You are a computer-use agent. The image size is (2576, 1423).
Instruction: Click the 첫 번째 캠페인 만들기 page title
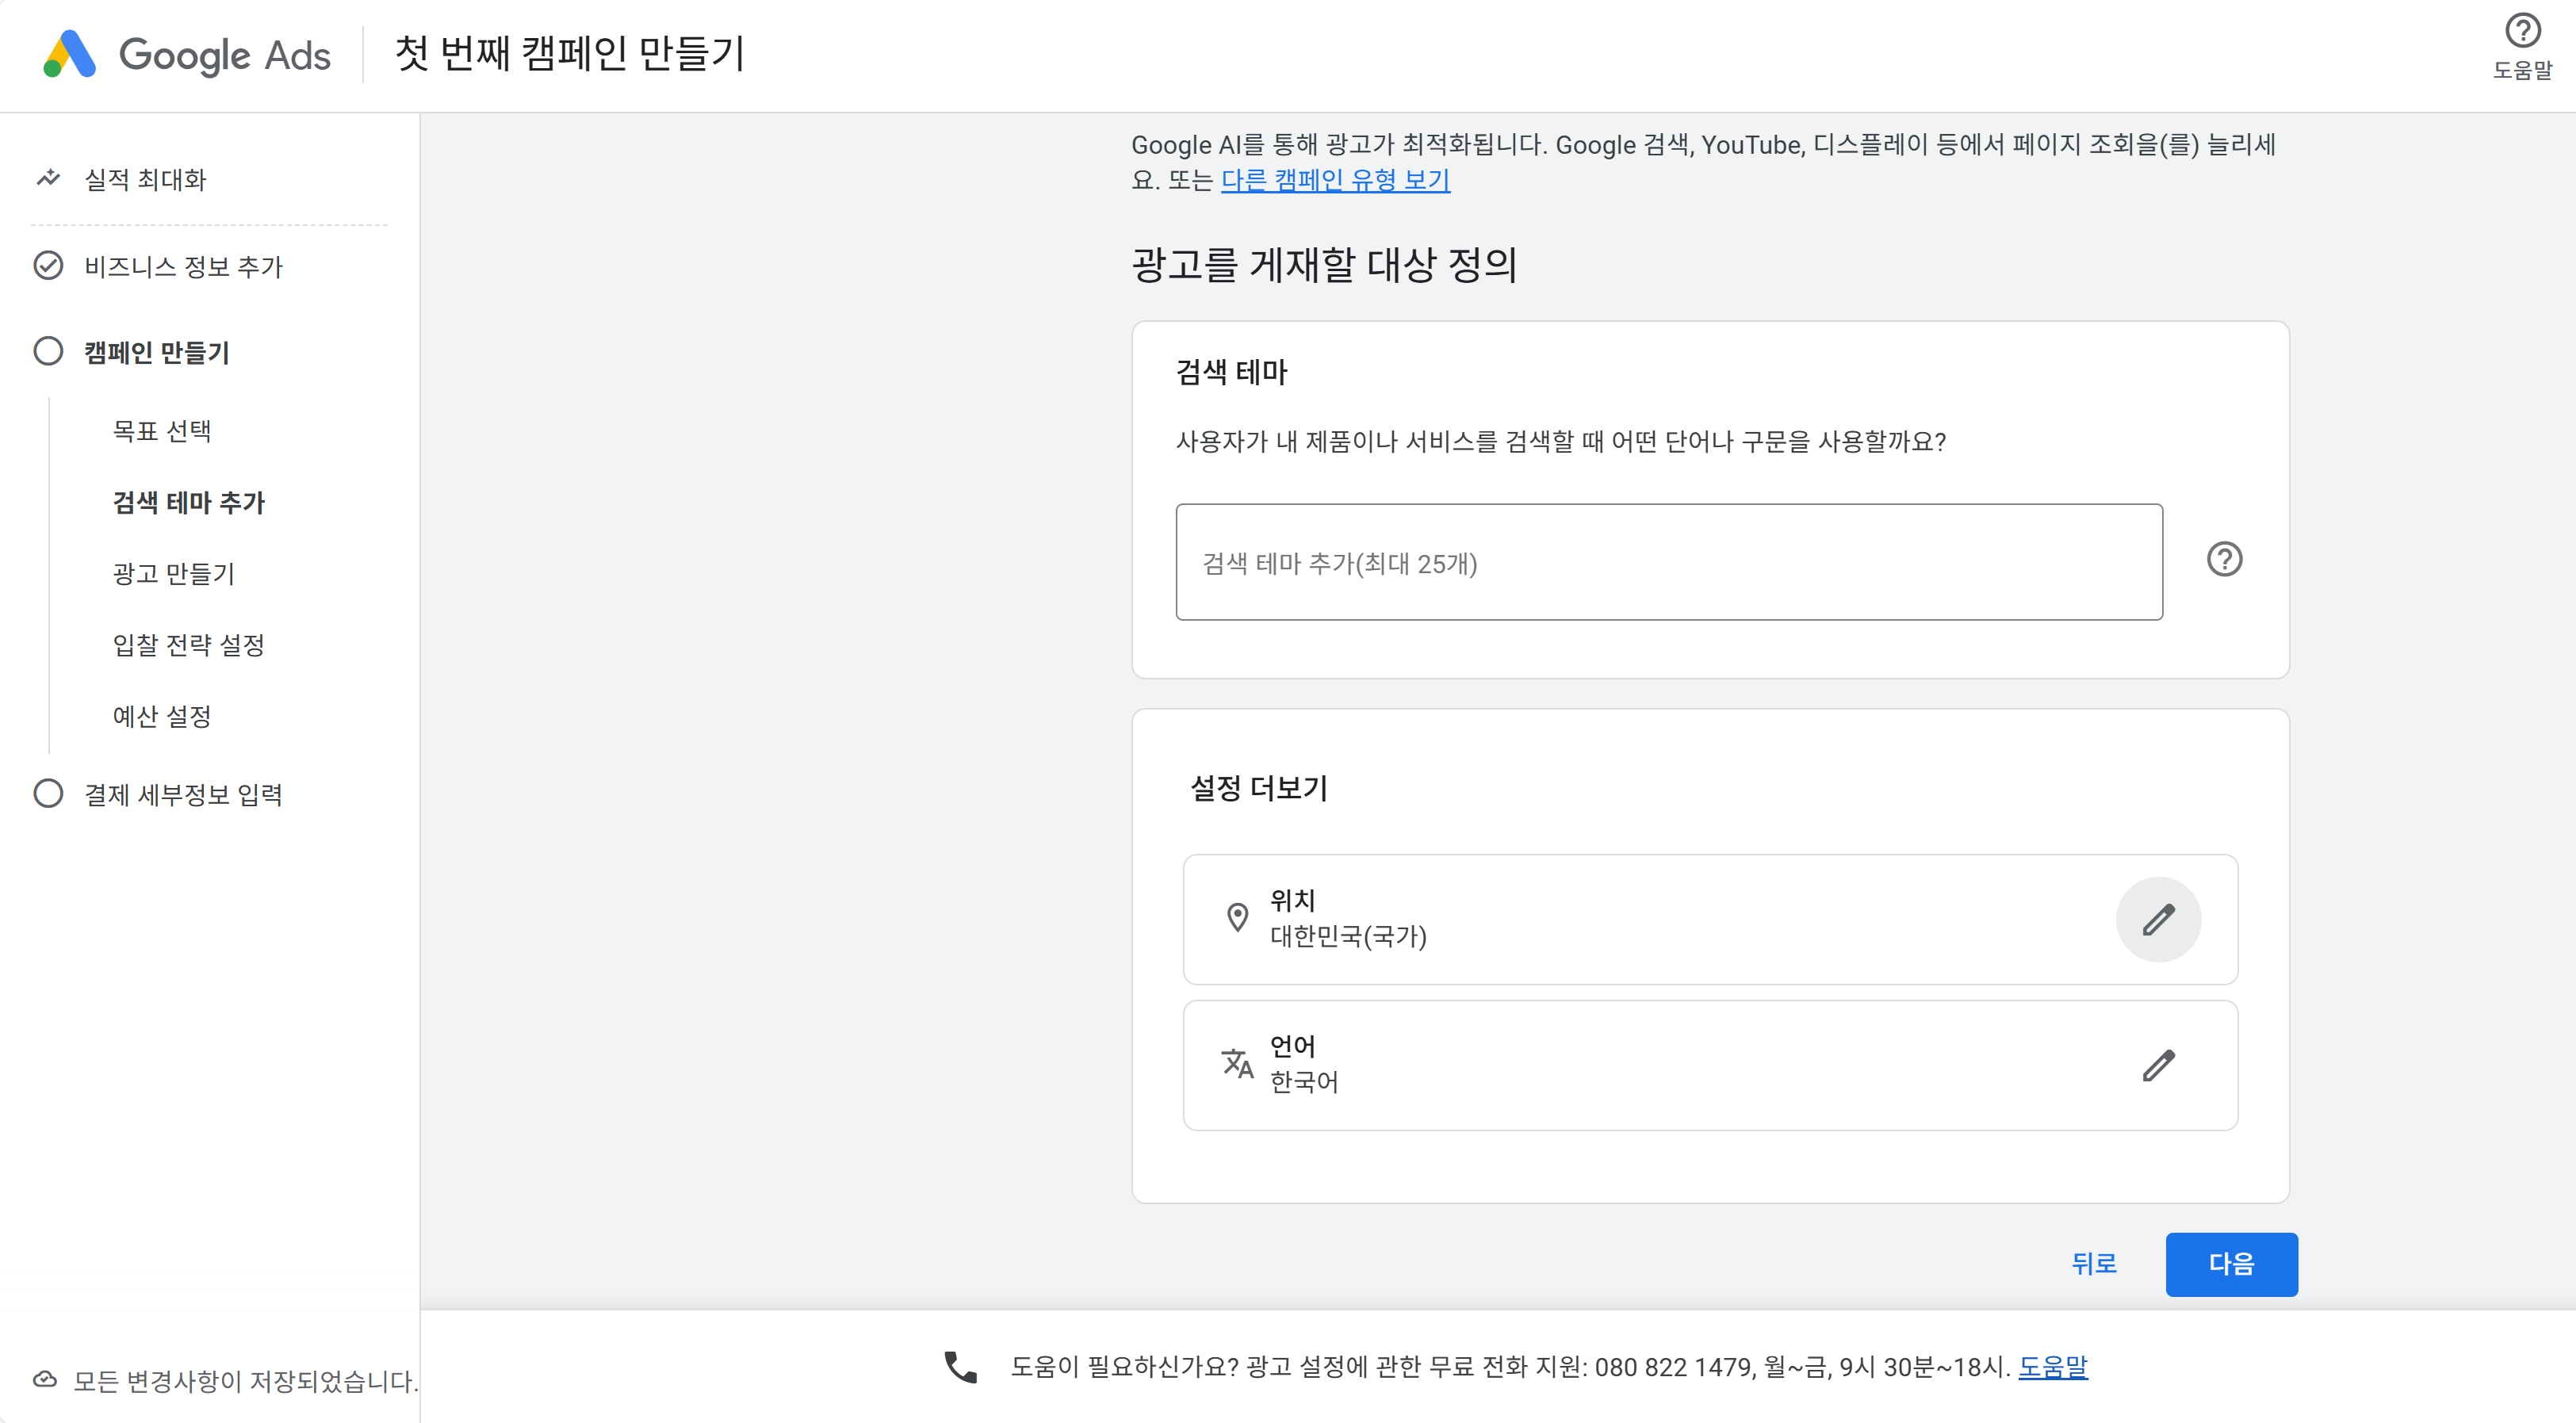(x=570, y=54)
